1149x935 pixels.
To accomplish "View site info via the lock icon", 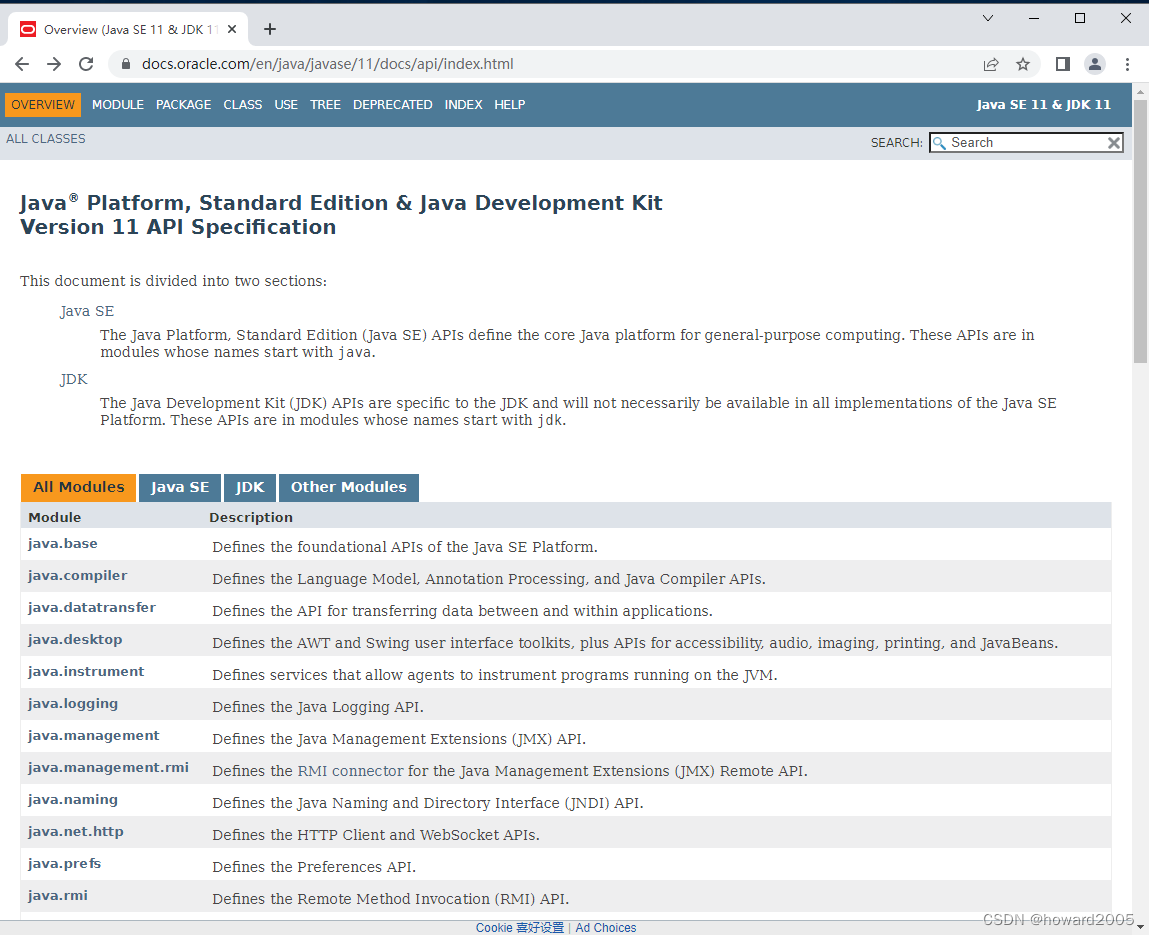I will [x=125, y=64].
